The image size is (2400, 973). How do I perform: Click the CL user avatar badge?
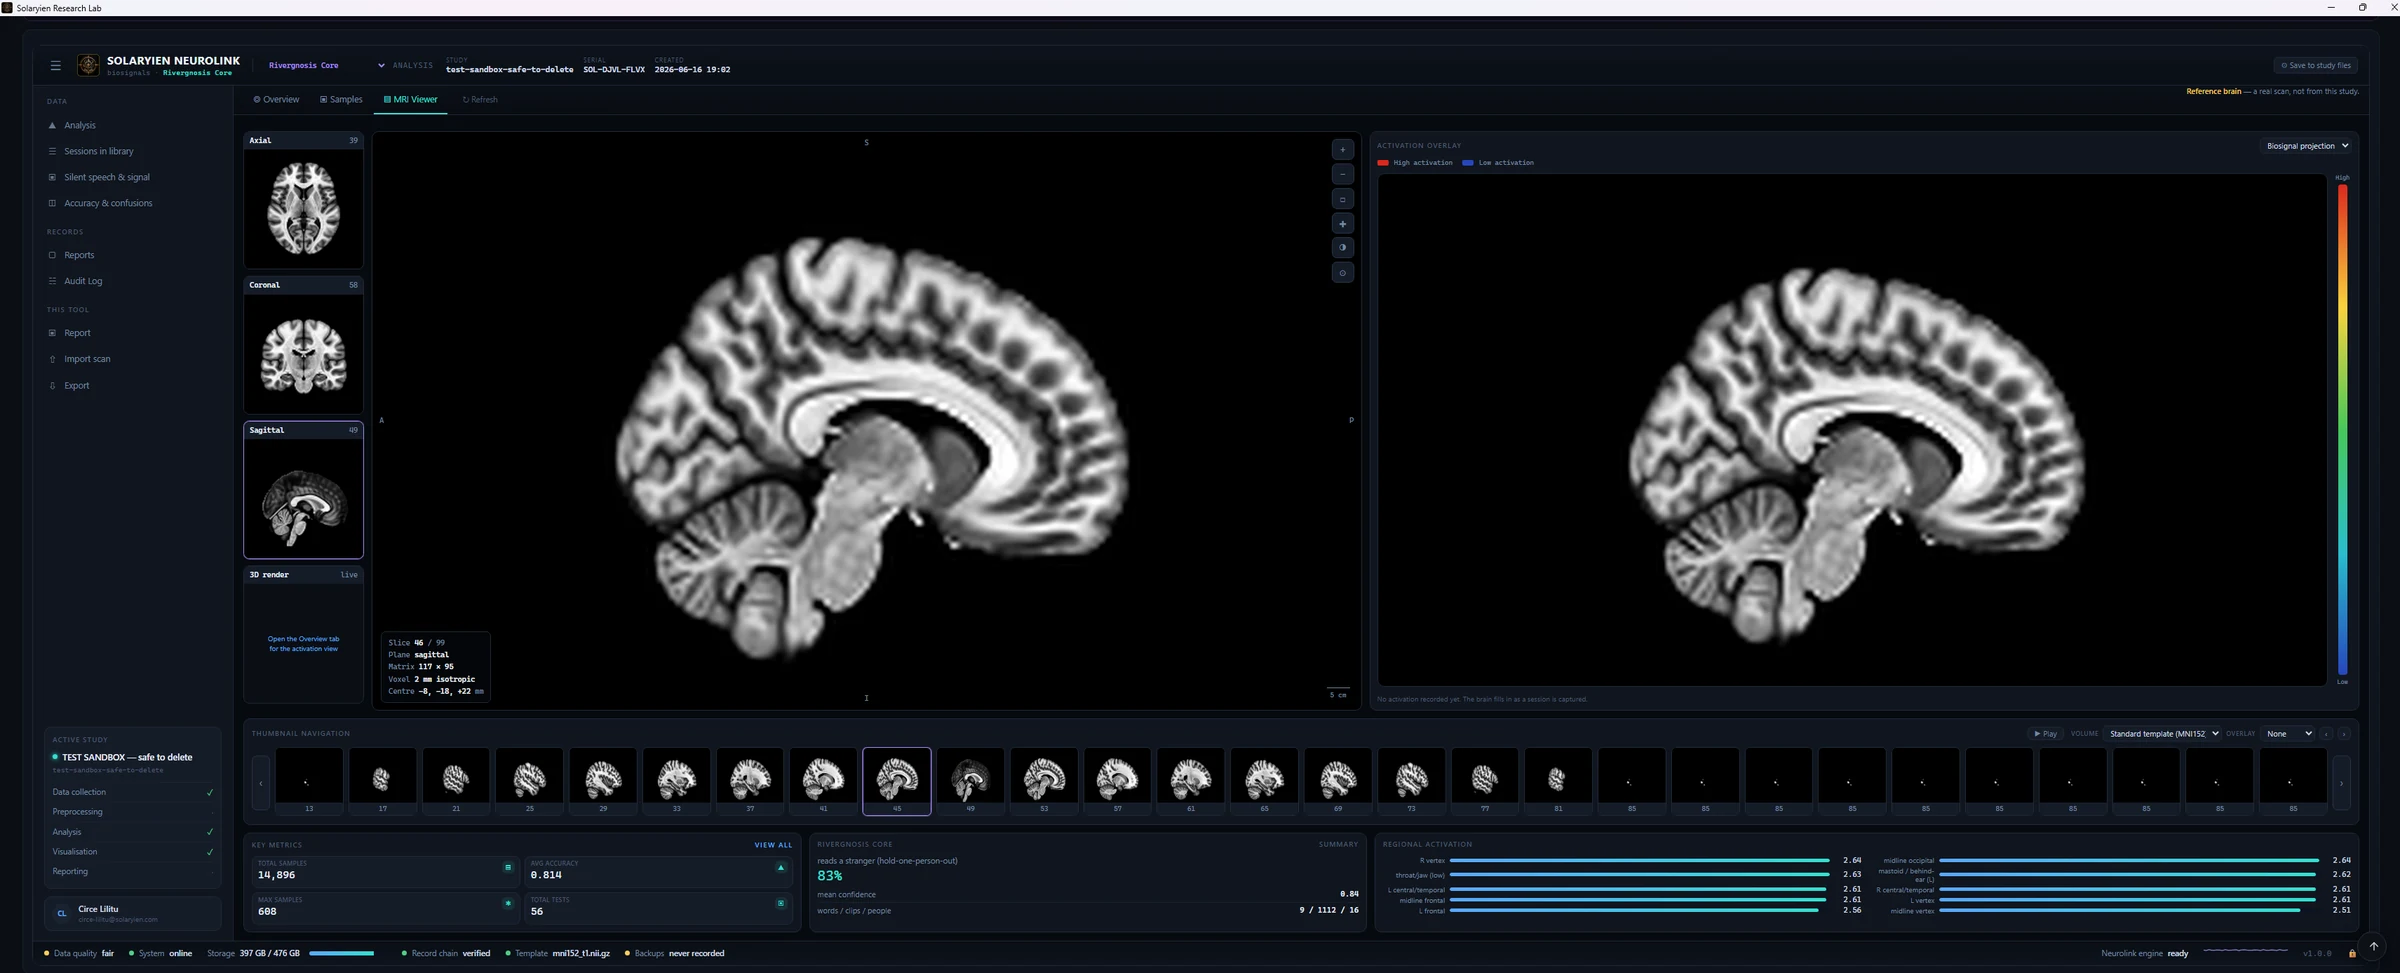point(61,913)
